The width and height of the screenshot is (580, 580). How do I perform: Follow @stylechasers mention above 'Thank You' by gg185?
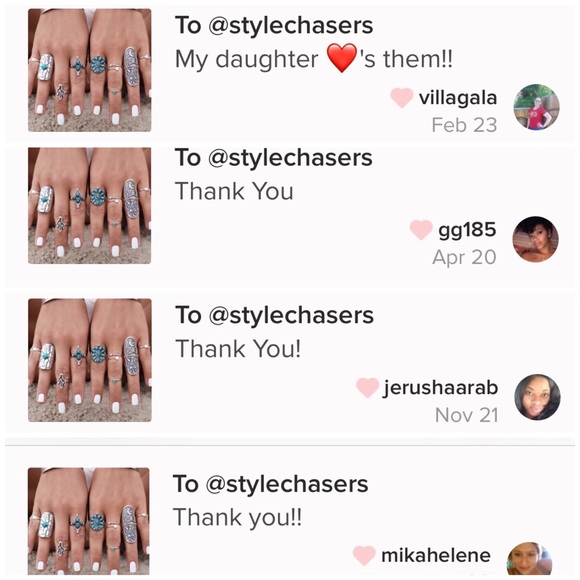290,158
